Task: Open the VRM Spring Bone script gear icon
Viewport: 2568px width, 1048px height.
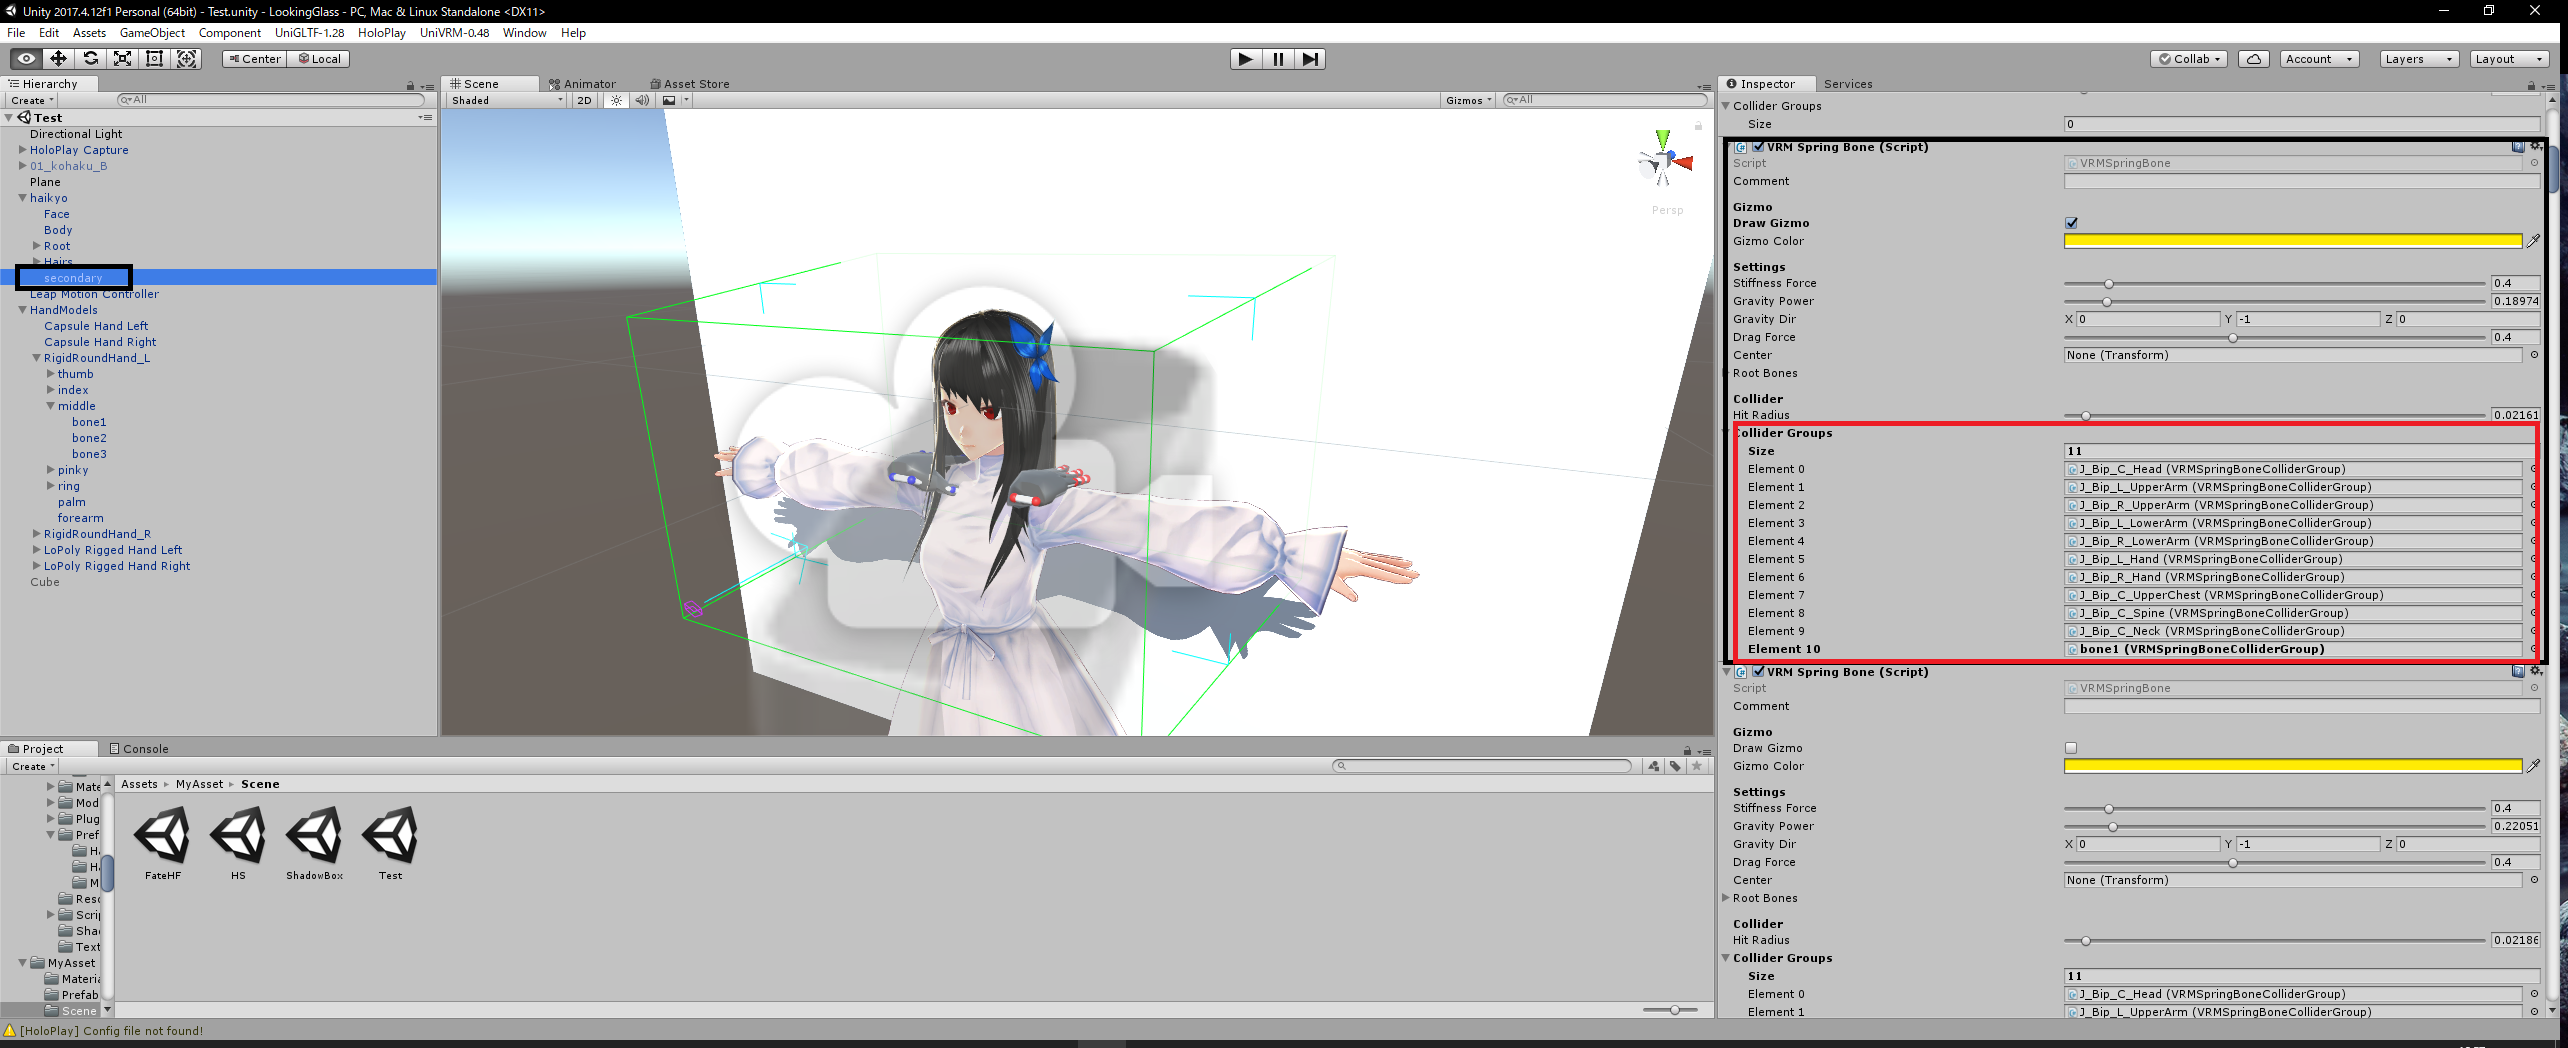Action: point(2537,146)
